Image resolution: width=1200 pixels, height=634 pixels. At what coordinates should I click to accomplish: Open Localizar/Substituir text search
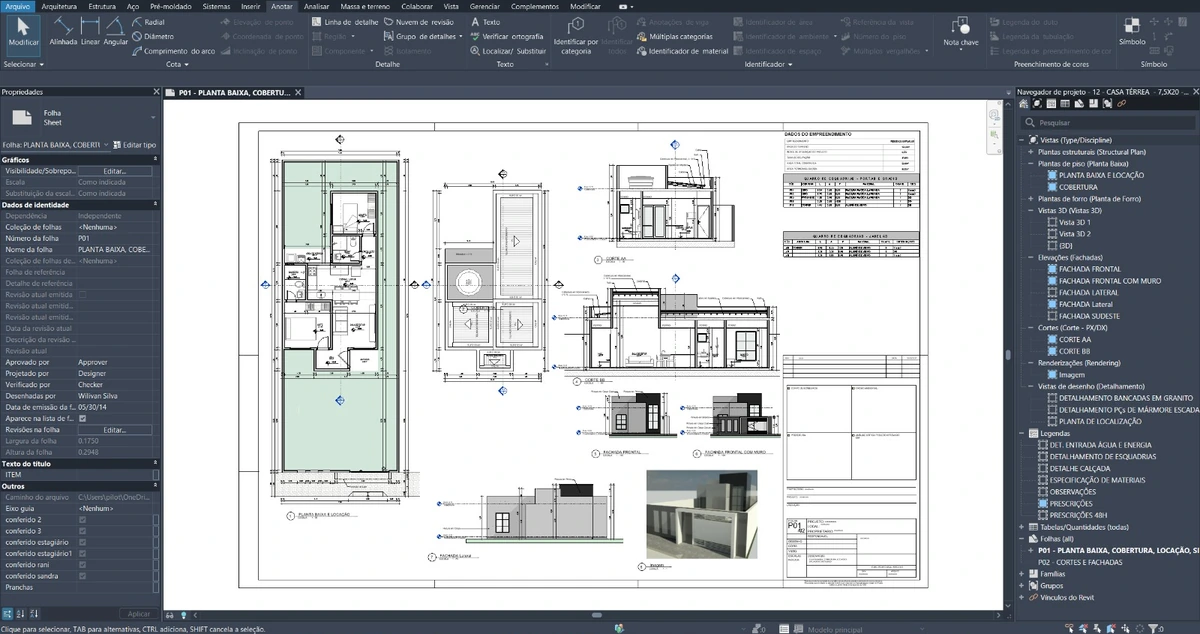(x=507, y=50)
